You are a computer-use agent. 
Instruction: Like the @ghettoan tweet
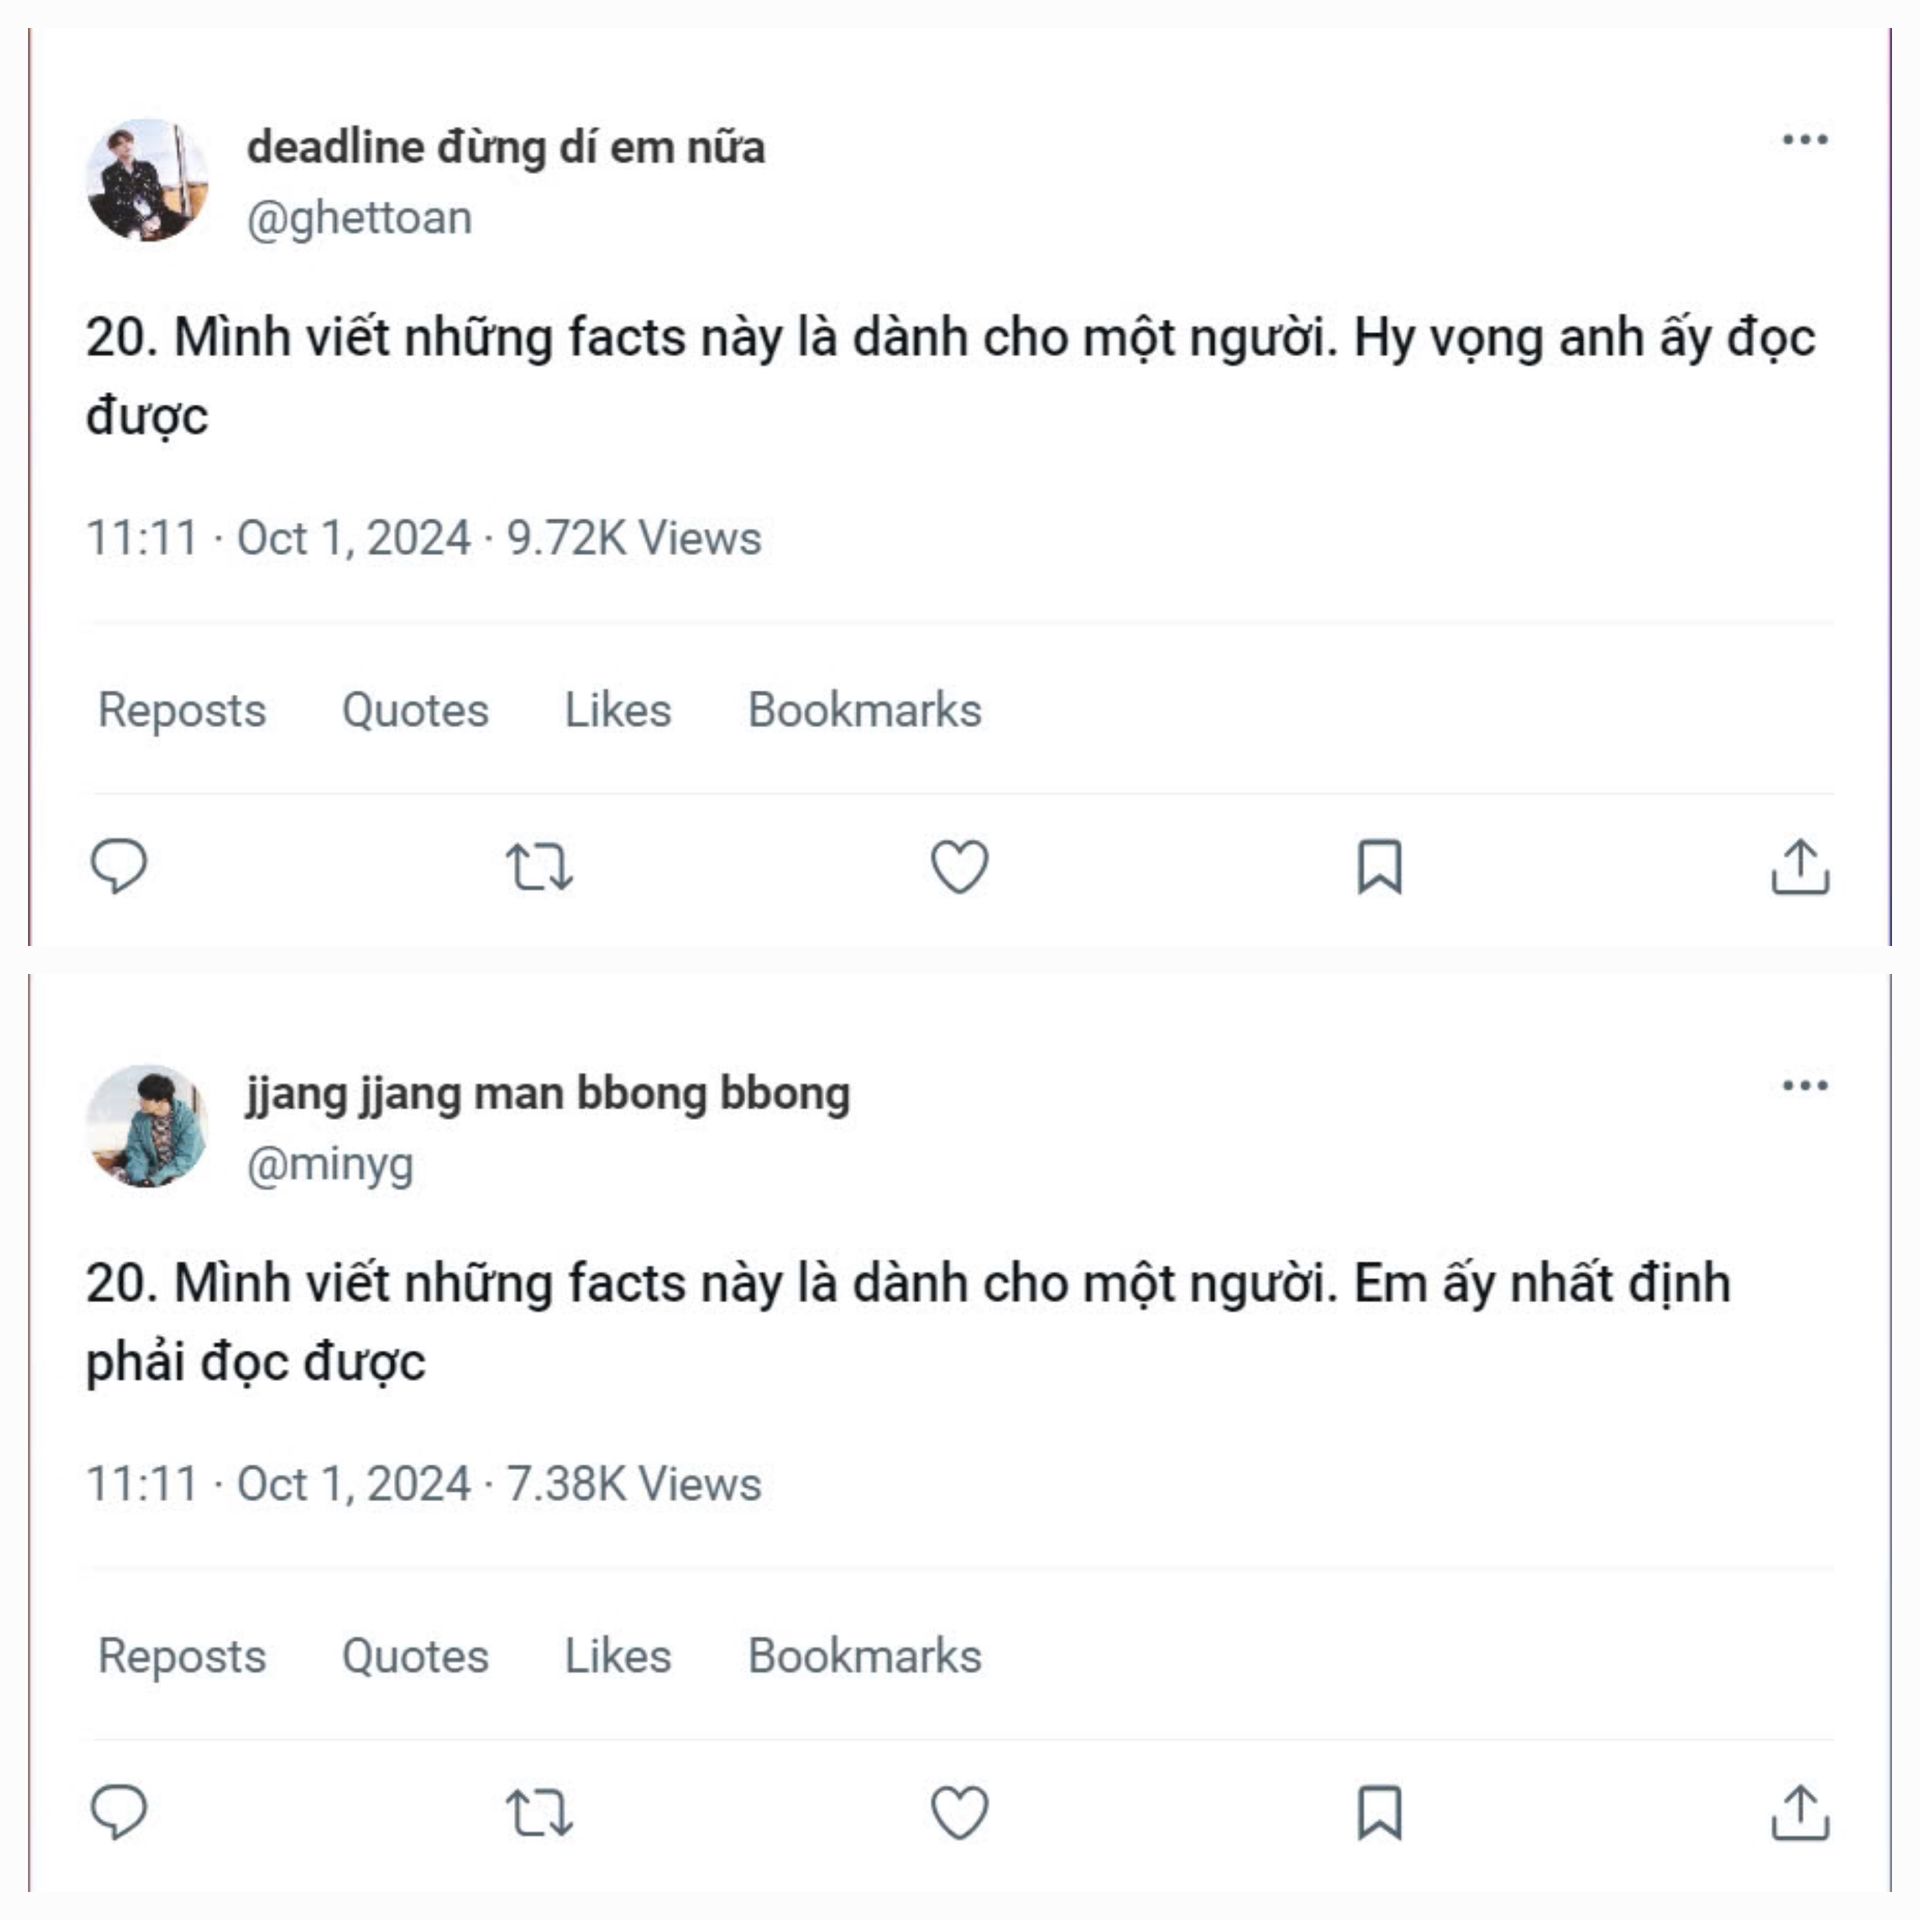coord(960,866)
